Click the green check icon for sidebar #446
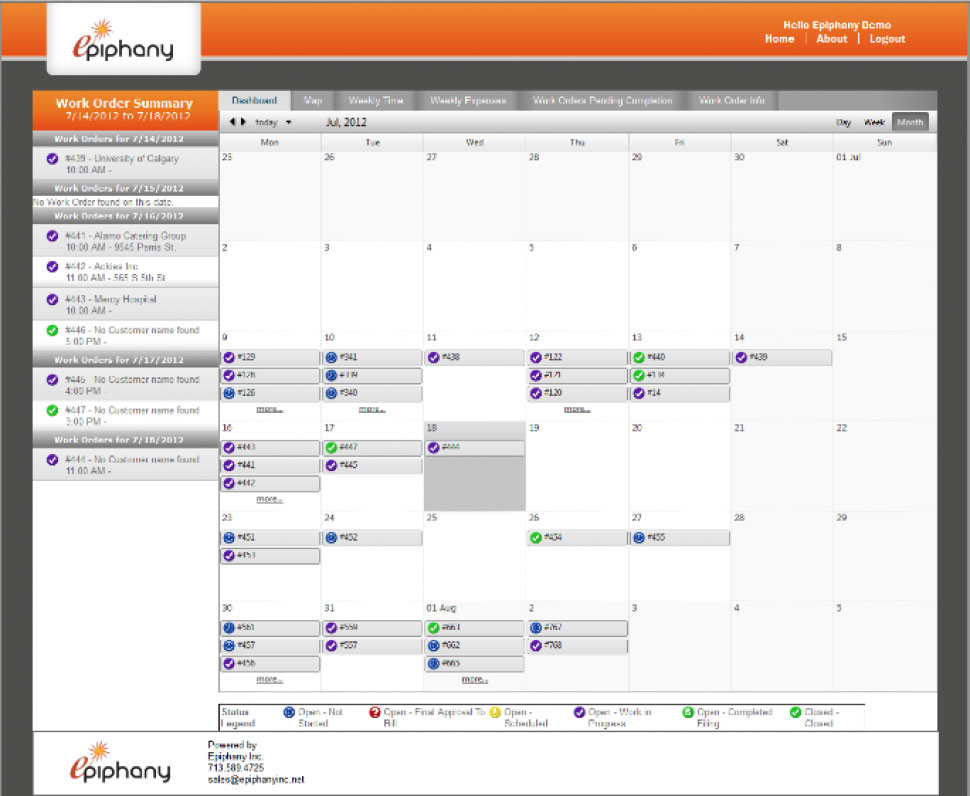This screenshot has width=970, height=796. (x=53, y=330)
